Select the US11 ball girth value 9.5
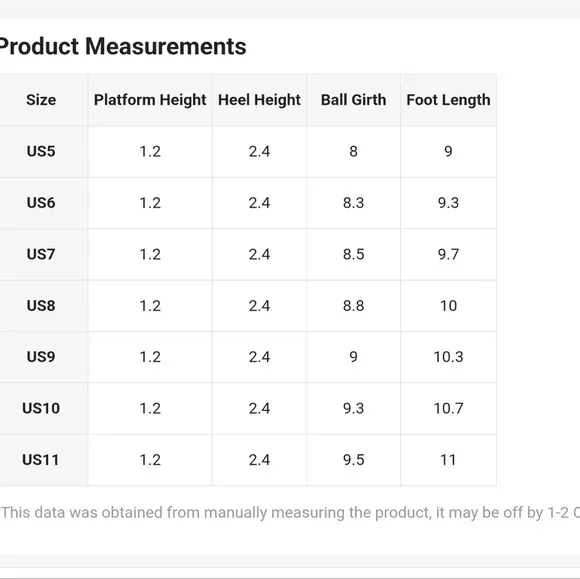The image size is (580, 579). click(353, 460)
